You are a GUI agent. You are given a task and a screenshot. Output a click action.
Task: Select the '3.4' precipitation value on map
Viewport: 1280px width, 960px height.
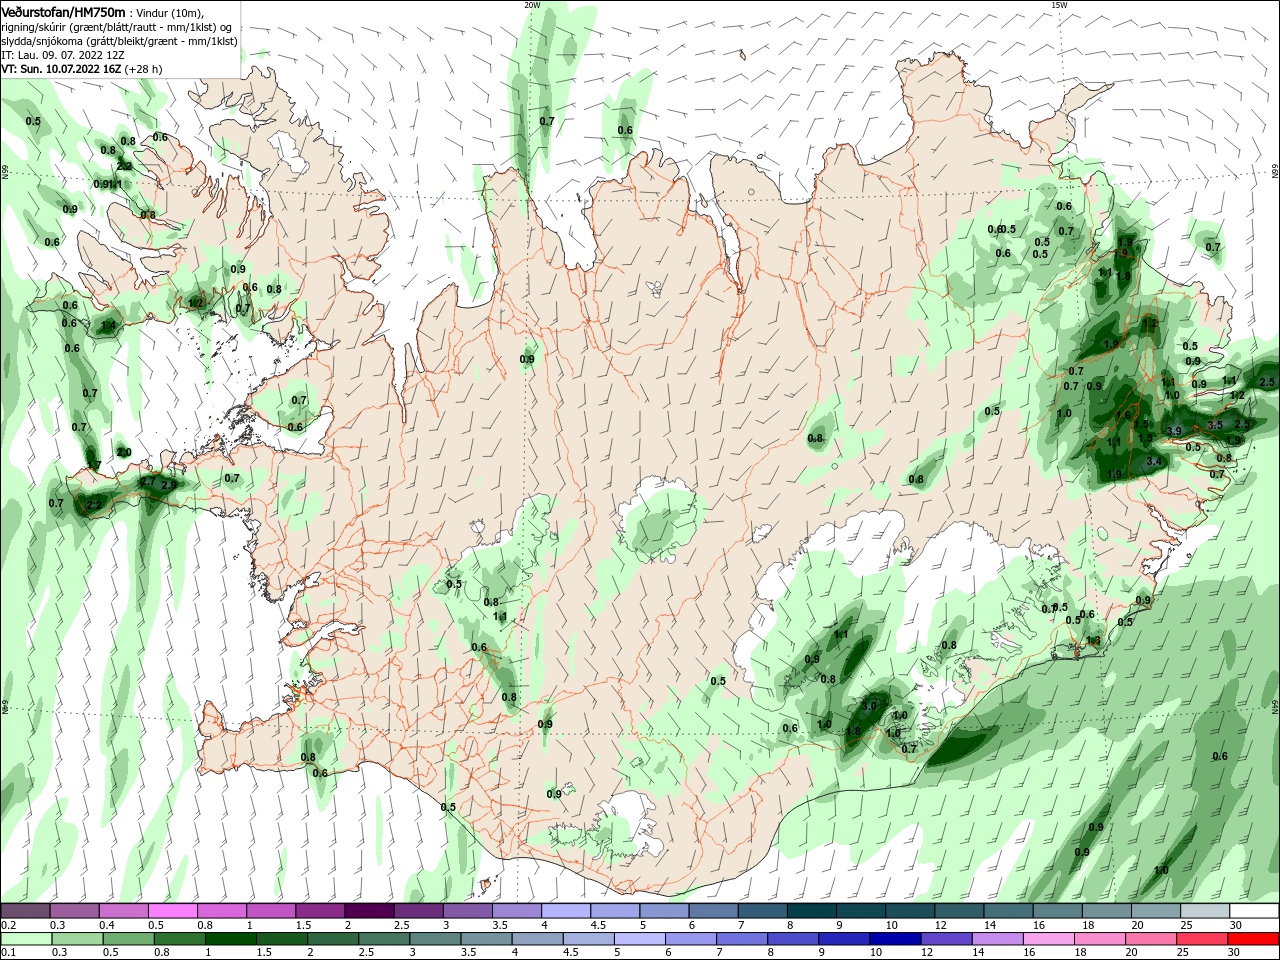pyautogui.click(x=1154, y=461)
